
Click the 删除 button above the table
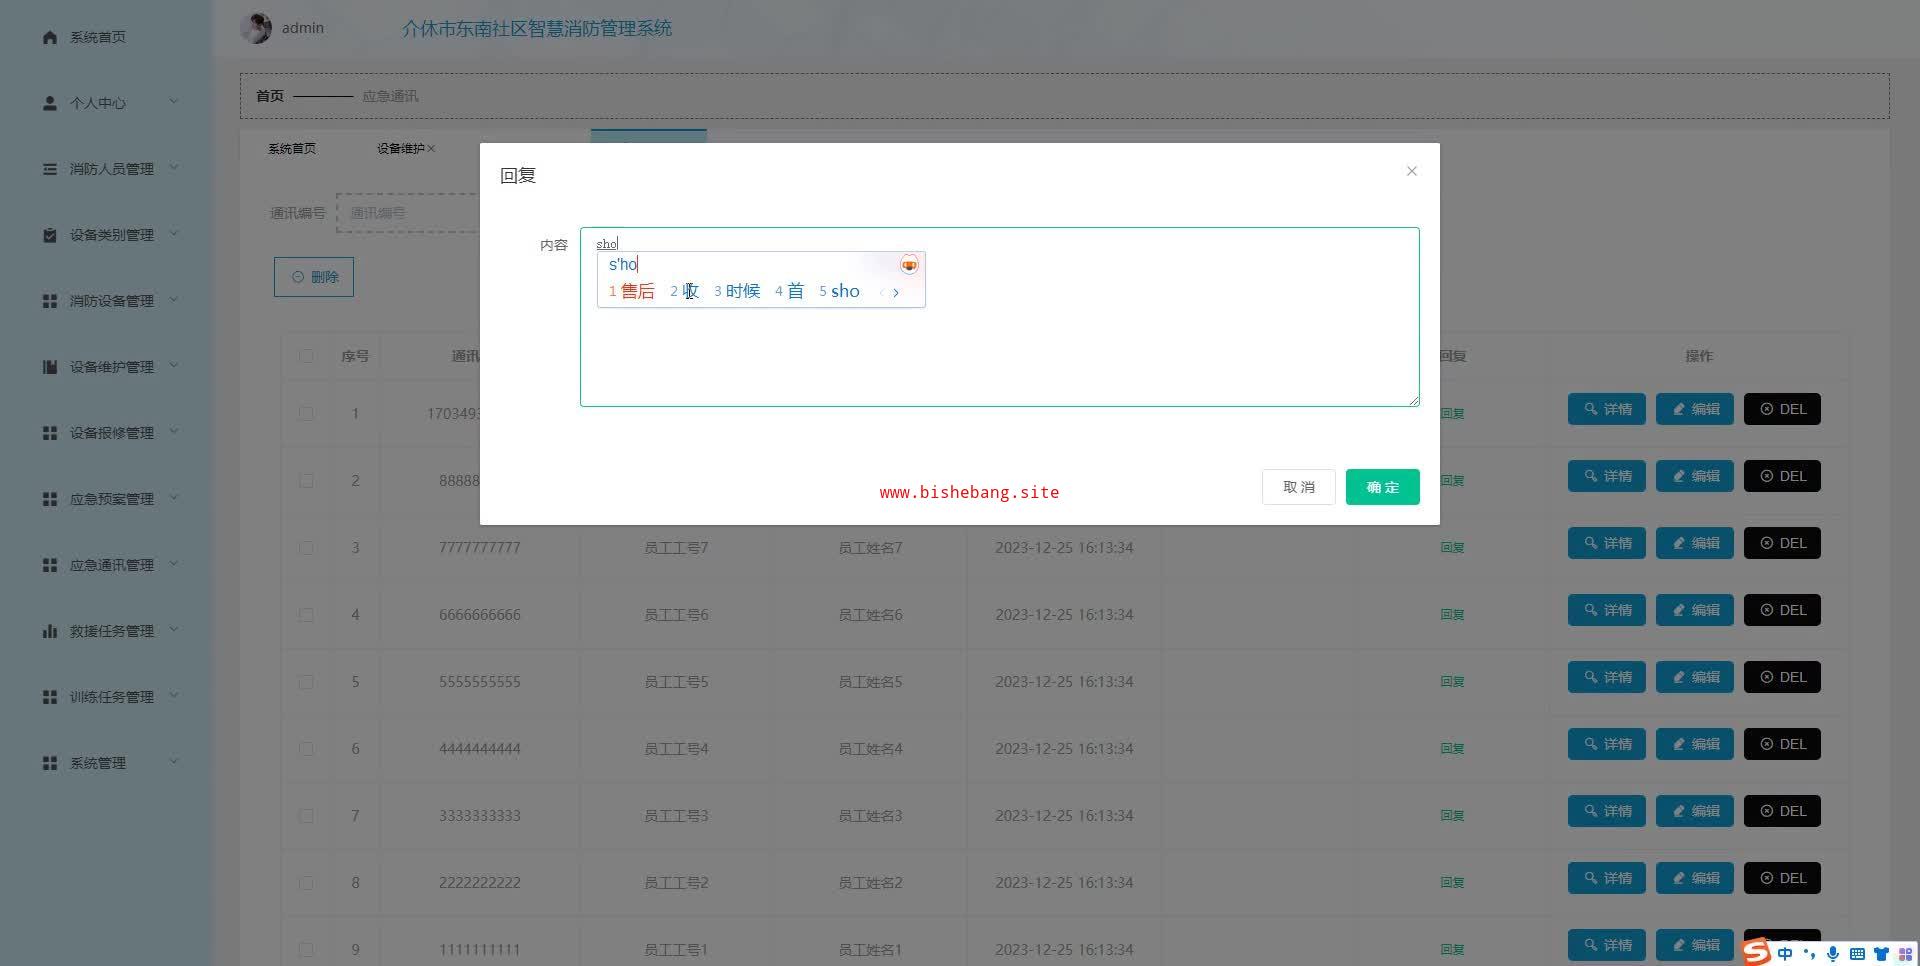(x=314, y=277)
